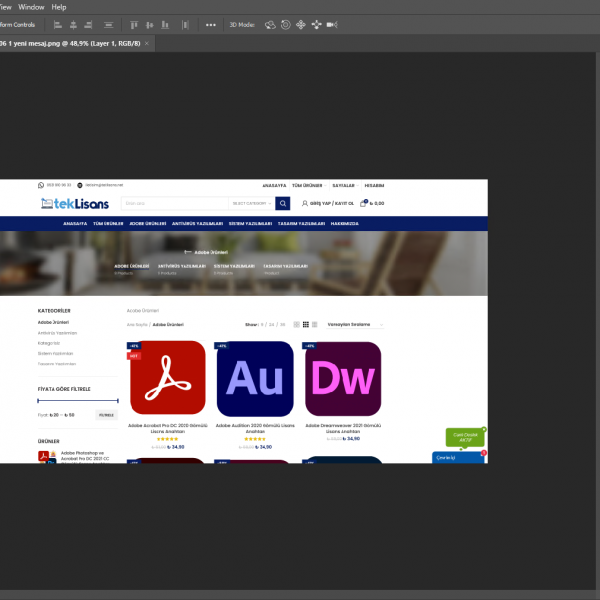Select Antivirüs Yazılımları in the banner categories

coord(182,266)
